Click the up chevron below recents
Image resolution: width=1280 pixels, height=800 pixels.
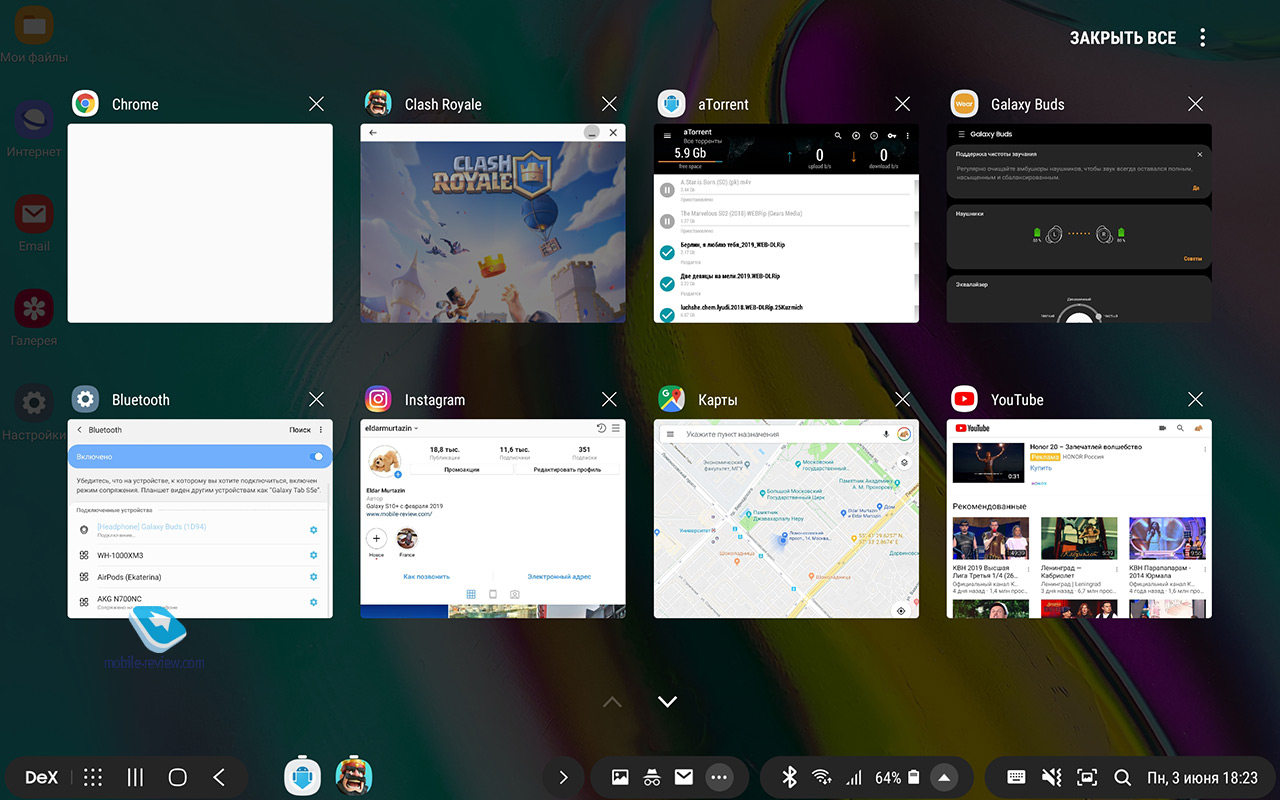tap(613, 702)
